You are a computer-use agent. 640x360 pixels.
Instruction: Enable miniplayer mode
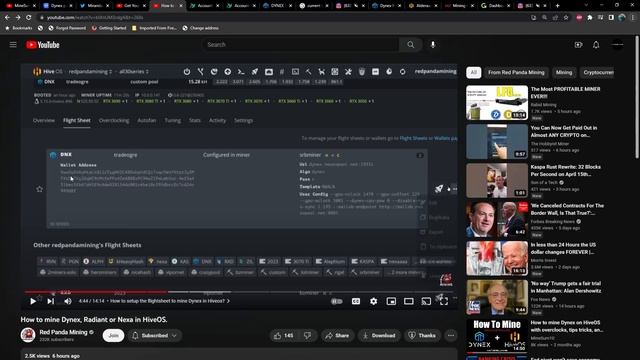(x=391, y=301)
